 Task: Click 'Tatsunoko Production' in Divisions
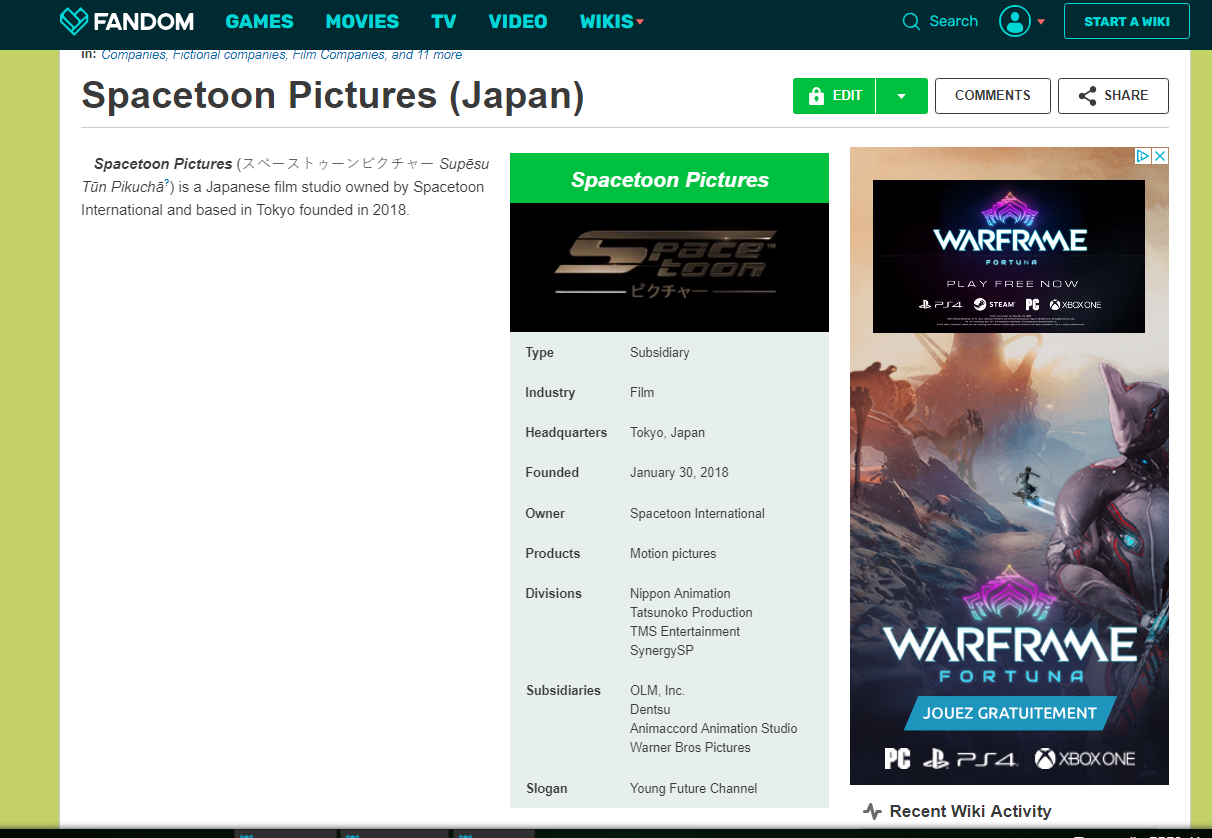point(691,613)
